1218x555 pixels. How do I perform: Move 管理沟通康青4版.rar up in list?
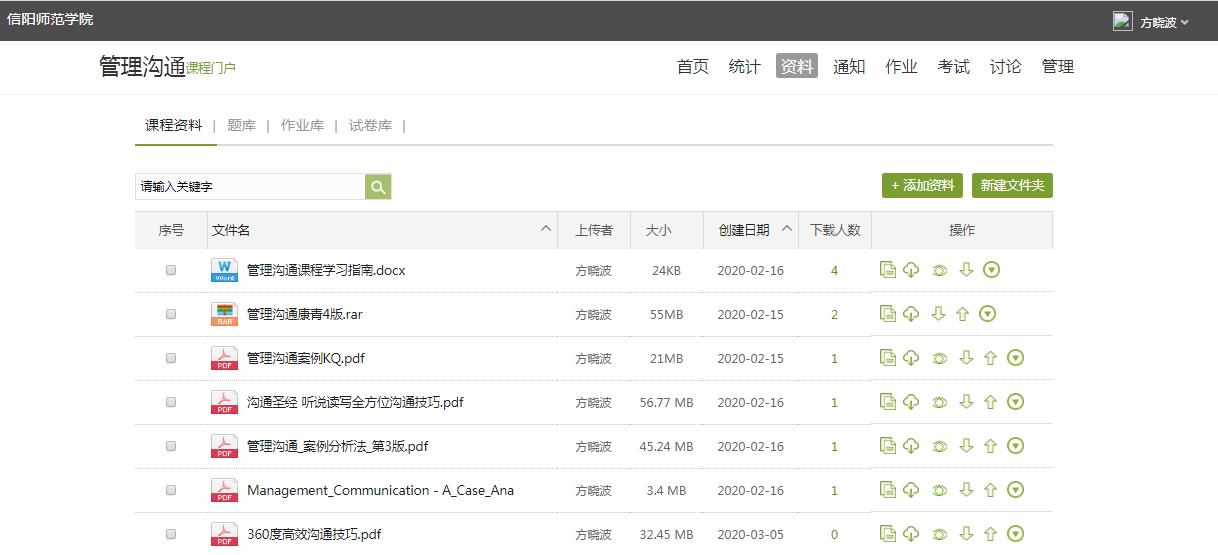[x=962, y=314]
